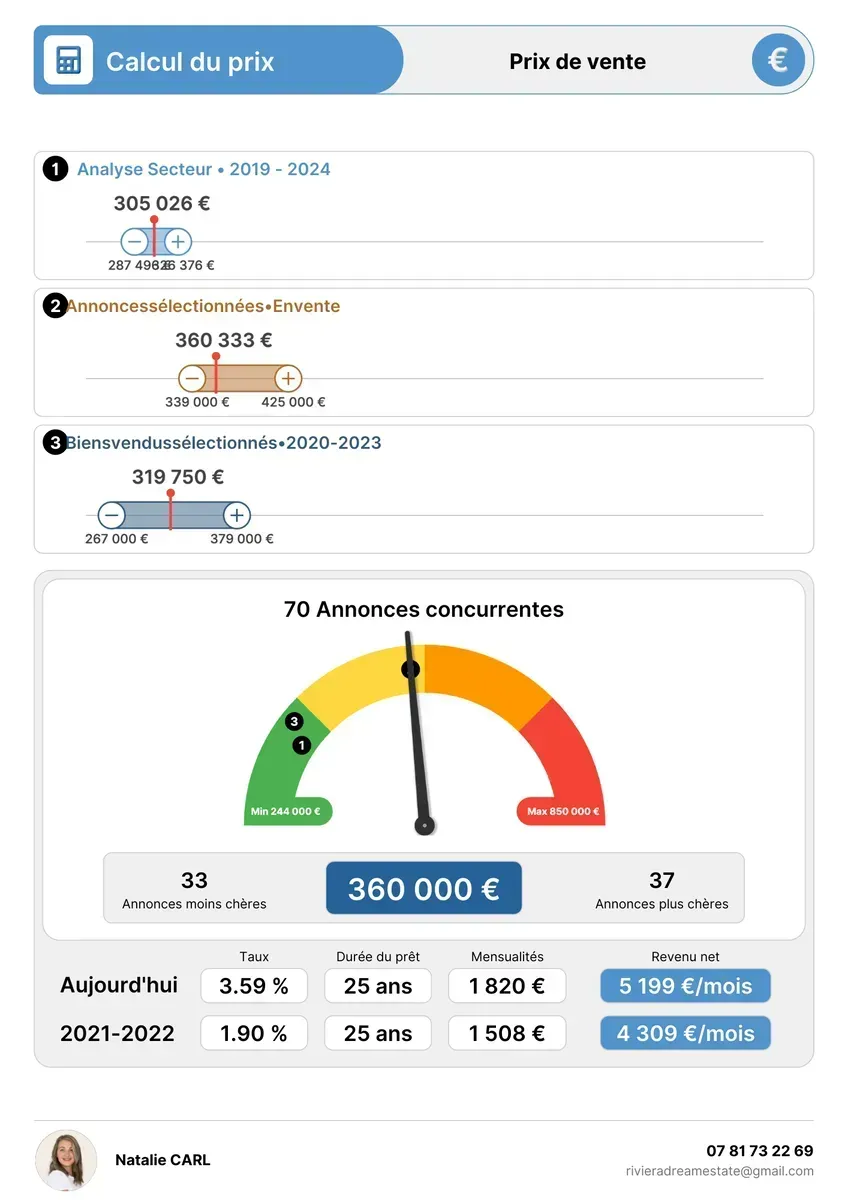The width and height of the screenshot is (848, 1200).
Task: Click the 2021-2022 taux field 1.90 %
Action: 254,1033
